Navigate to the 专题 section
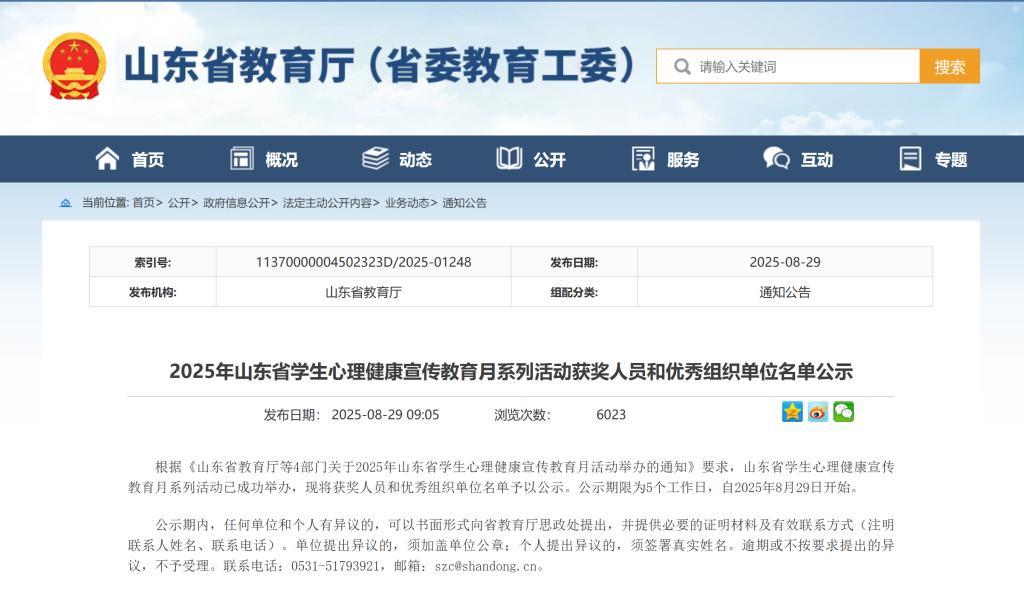1024x611 pixels. [933, 159]
